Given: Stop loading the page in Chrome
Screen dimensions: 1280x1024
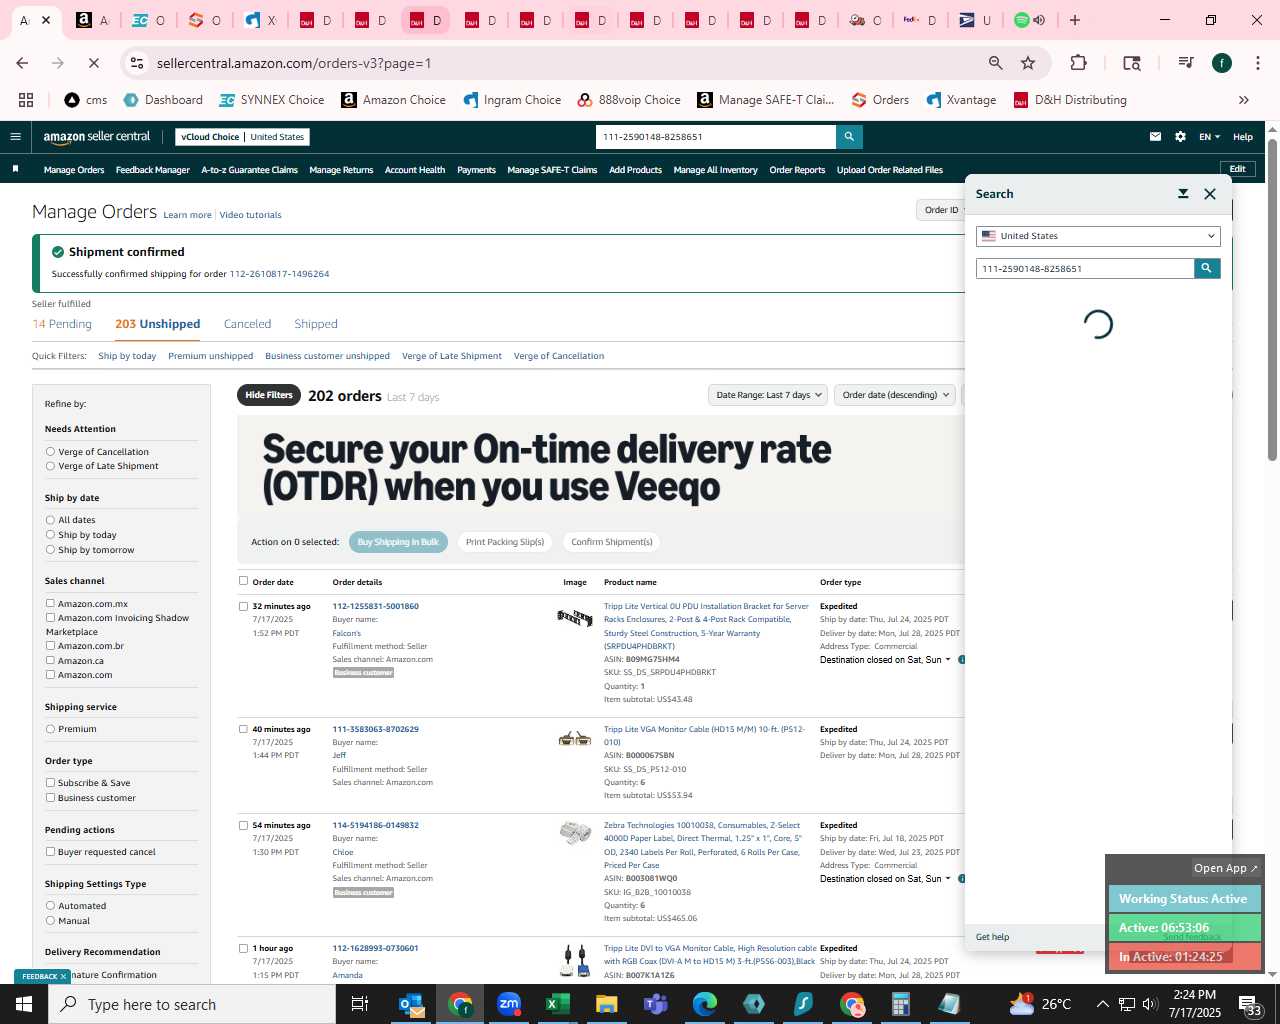Looking at the screenshot, I should point(93,63).
